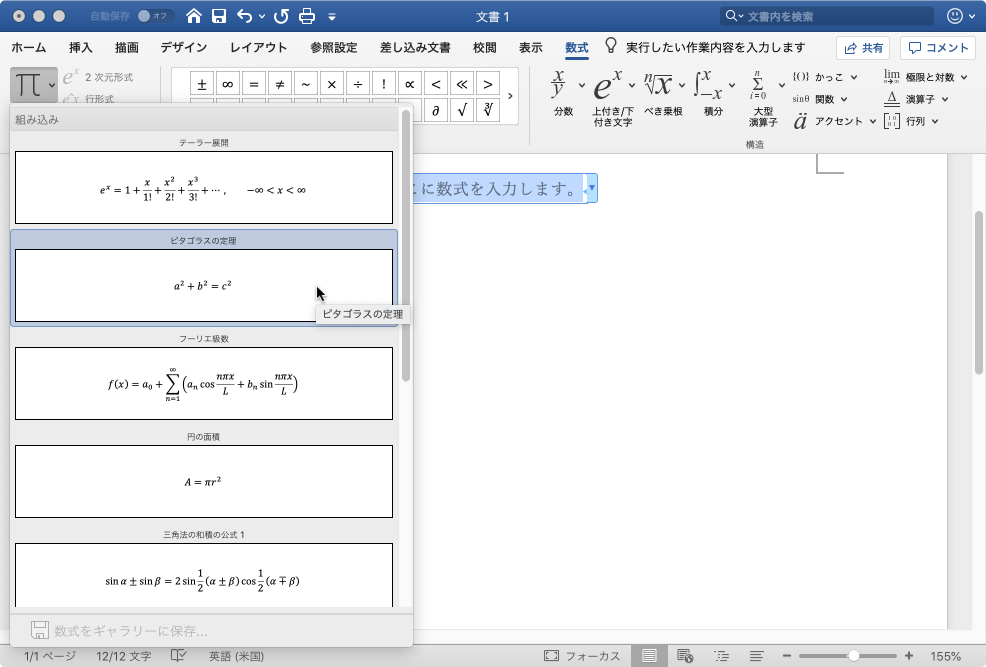Viewport: 986px width, 667px height.
Task: Insert the tilde symbol
Action: [306, 84]
